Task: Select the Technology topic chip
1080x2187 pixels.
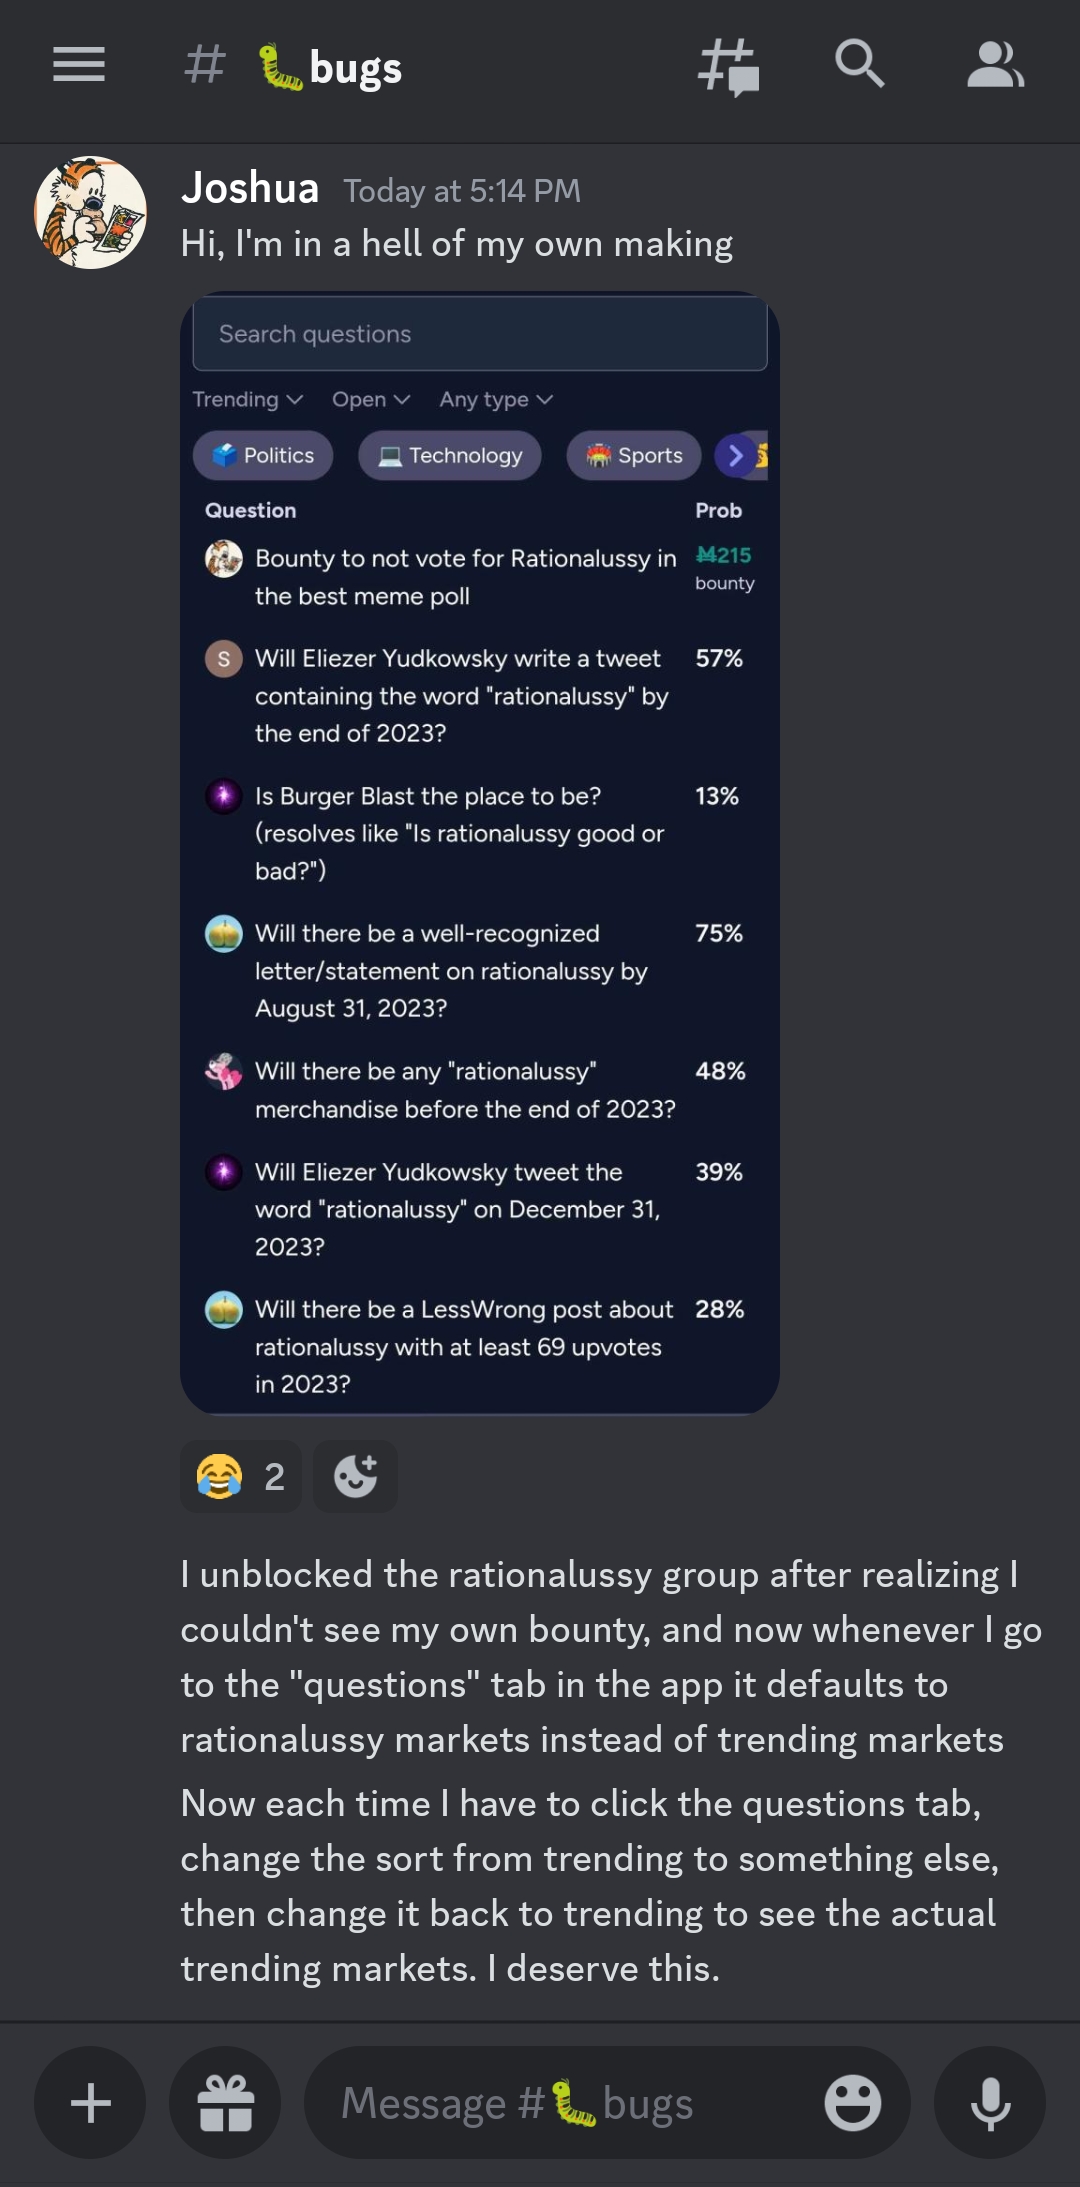Action: (x=450, y=456)
